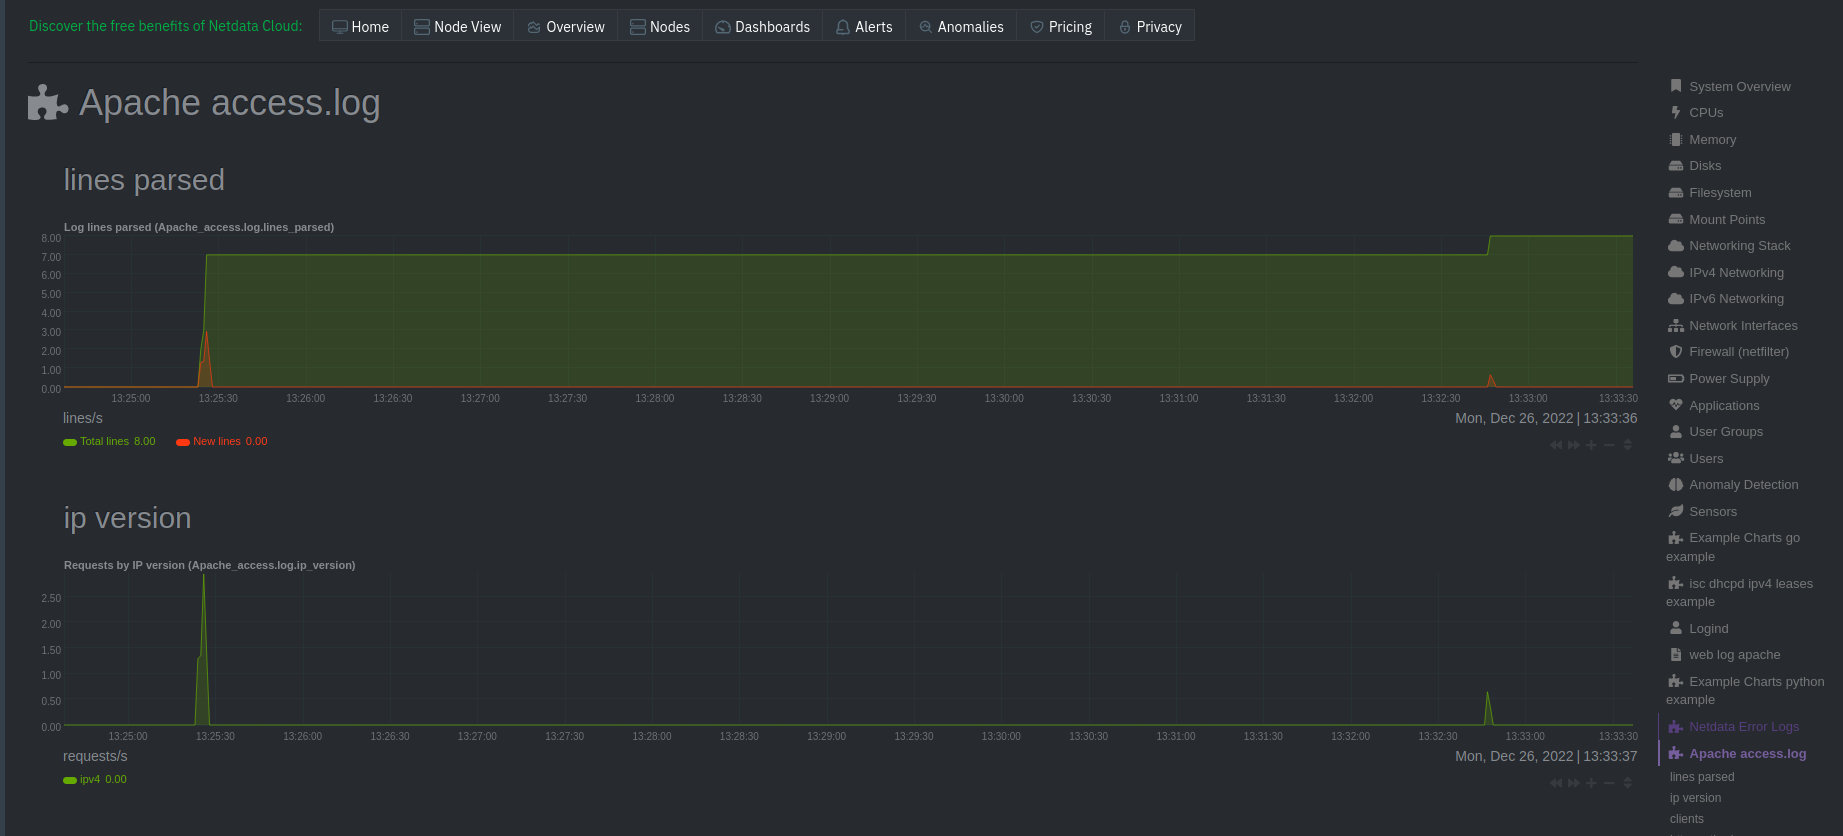Click the 'Log lines parsed' chart title

click(199, 227)
